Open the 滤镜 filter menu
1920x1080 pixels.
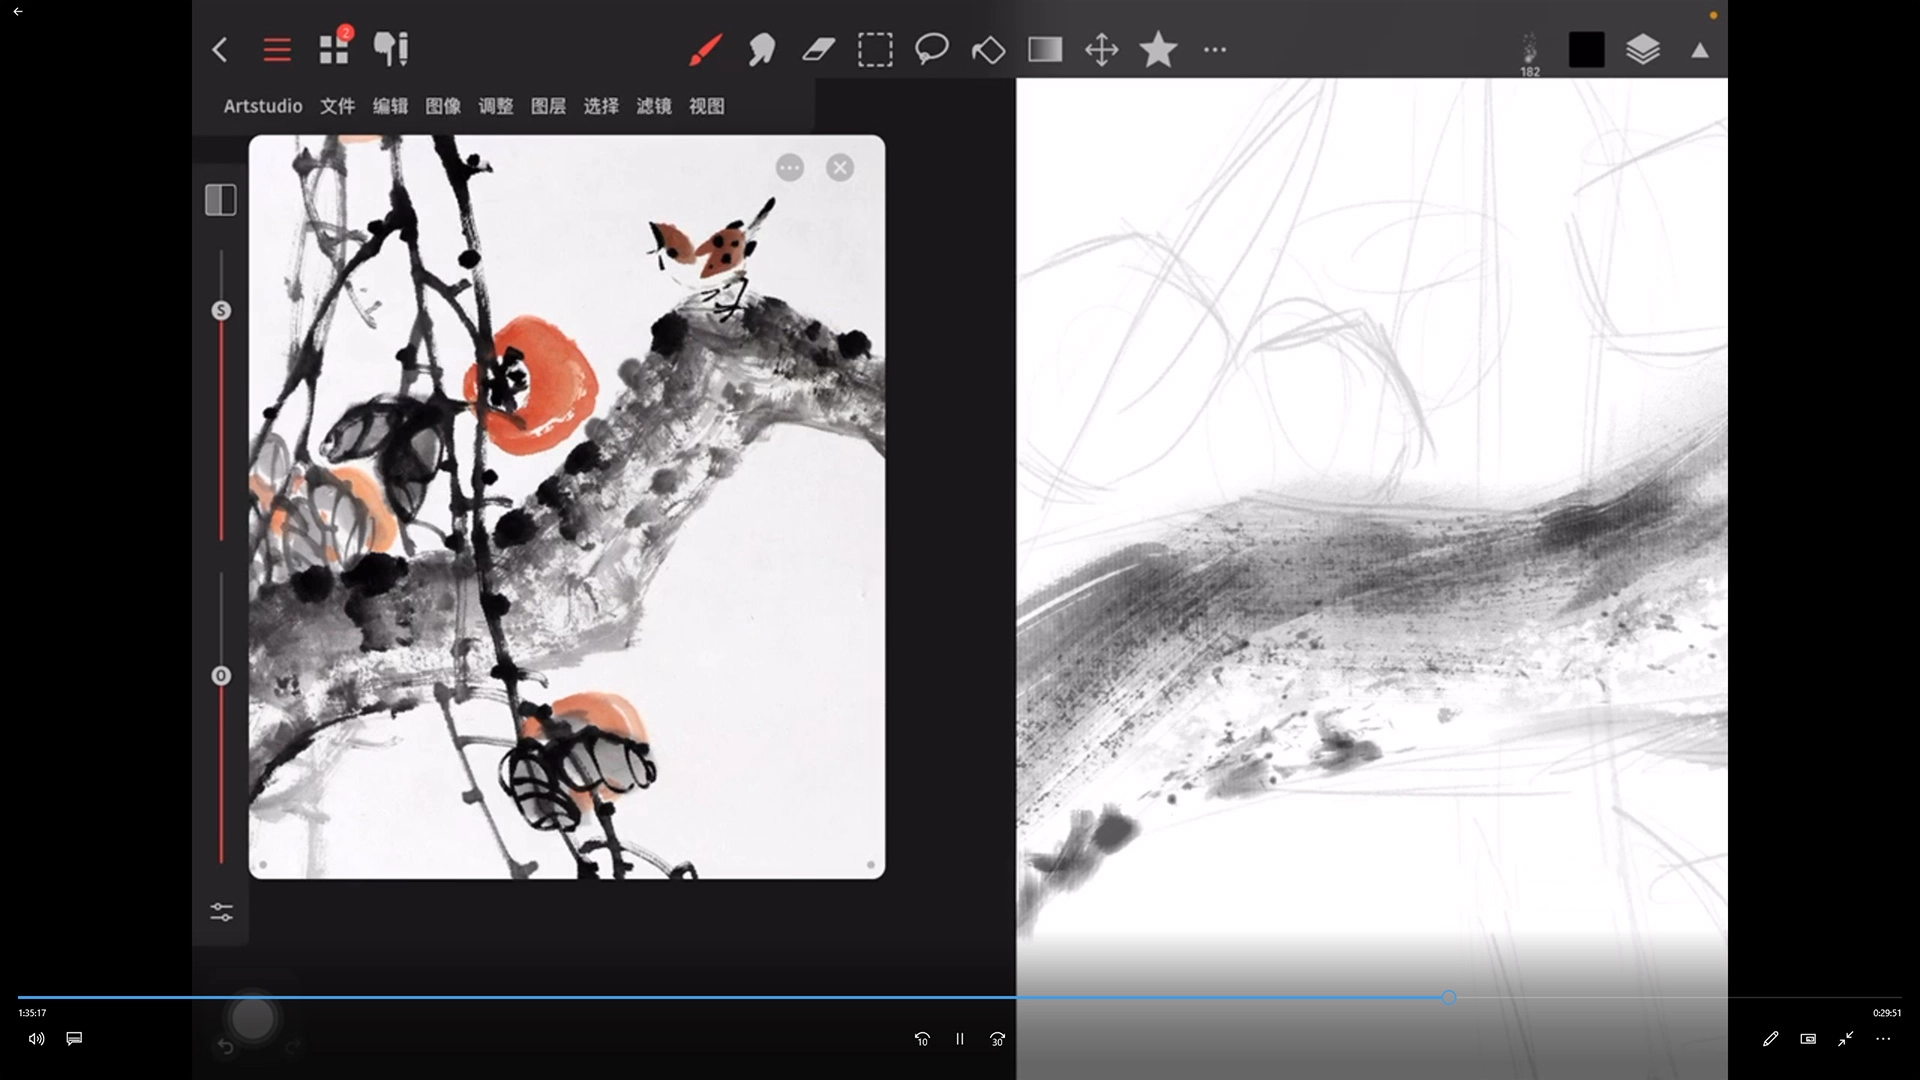click(x=654, y=106)
